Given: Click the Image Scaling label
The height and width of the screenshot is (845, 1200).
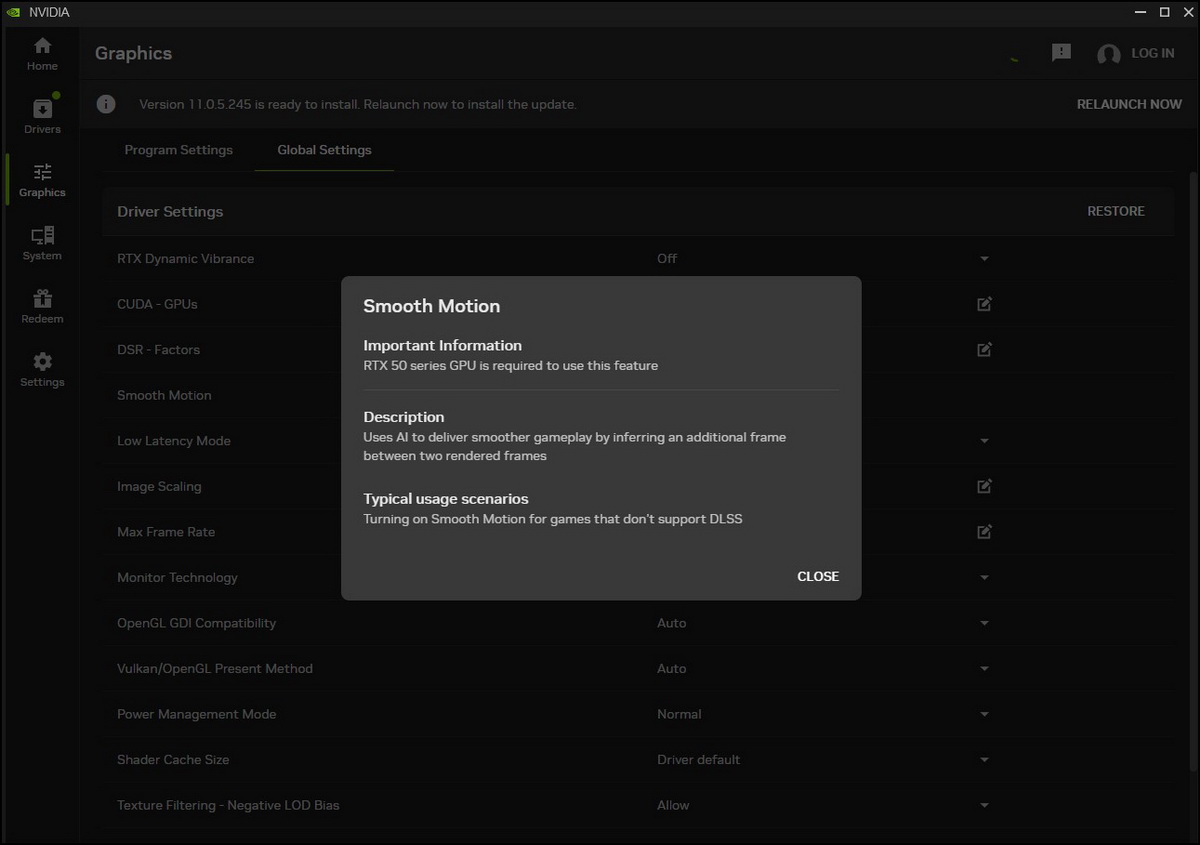Looking at the screenshot, I should point(159,486).
